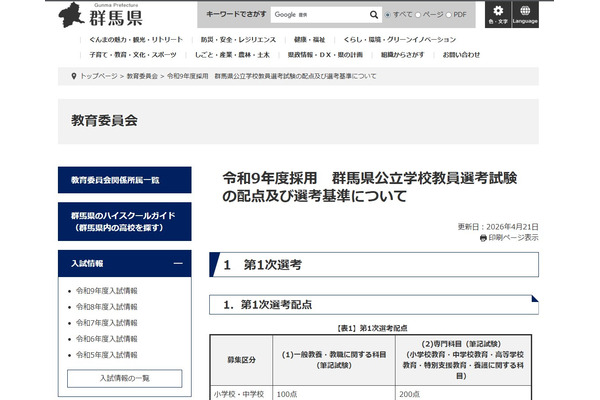The width and height of the screenshot is (600, 400).
Task: Select the すべて search radio button
Action: point(388,15)
